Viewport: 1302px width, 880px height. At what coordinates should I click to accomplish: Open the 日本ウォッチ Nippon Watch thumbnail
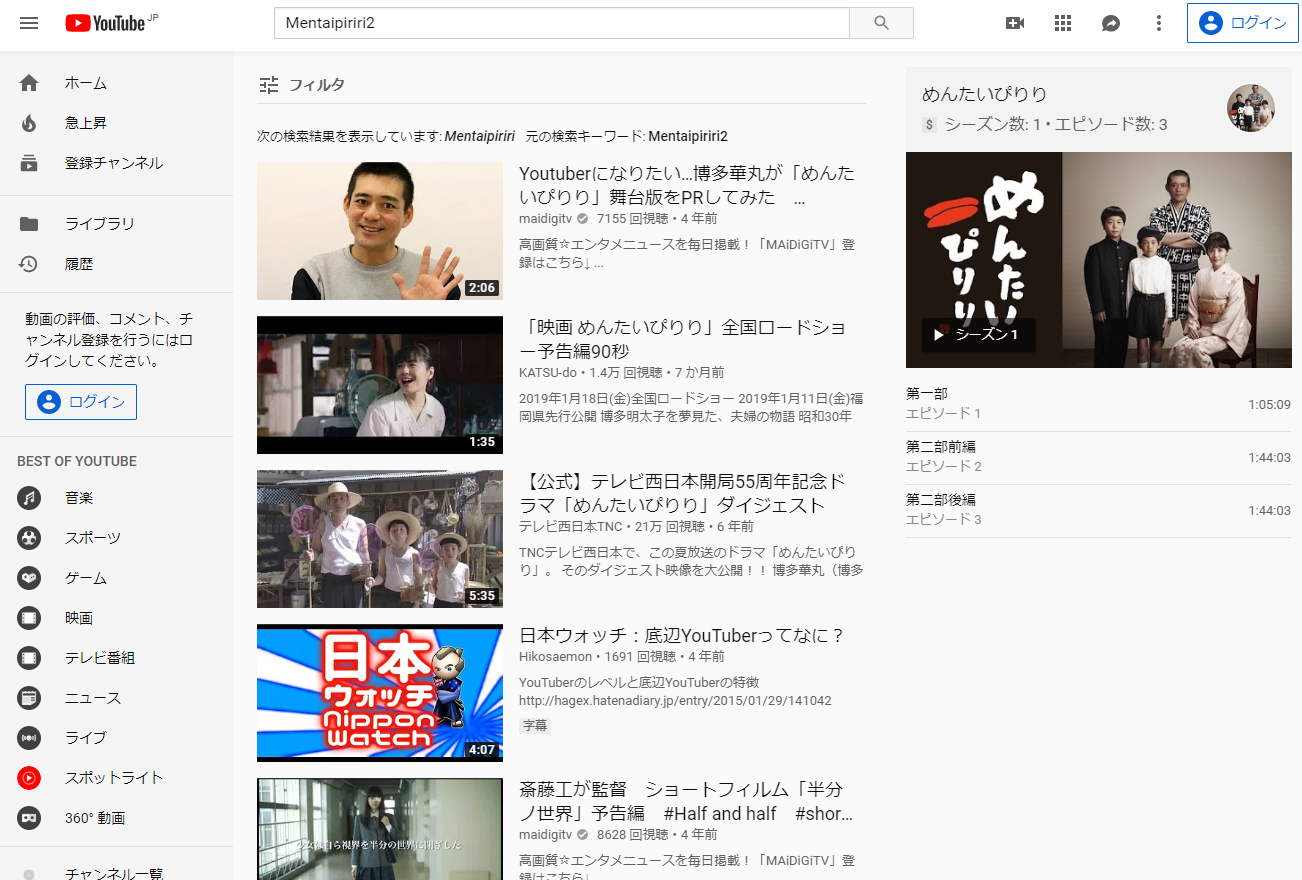pos(380,693)
